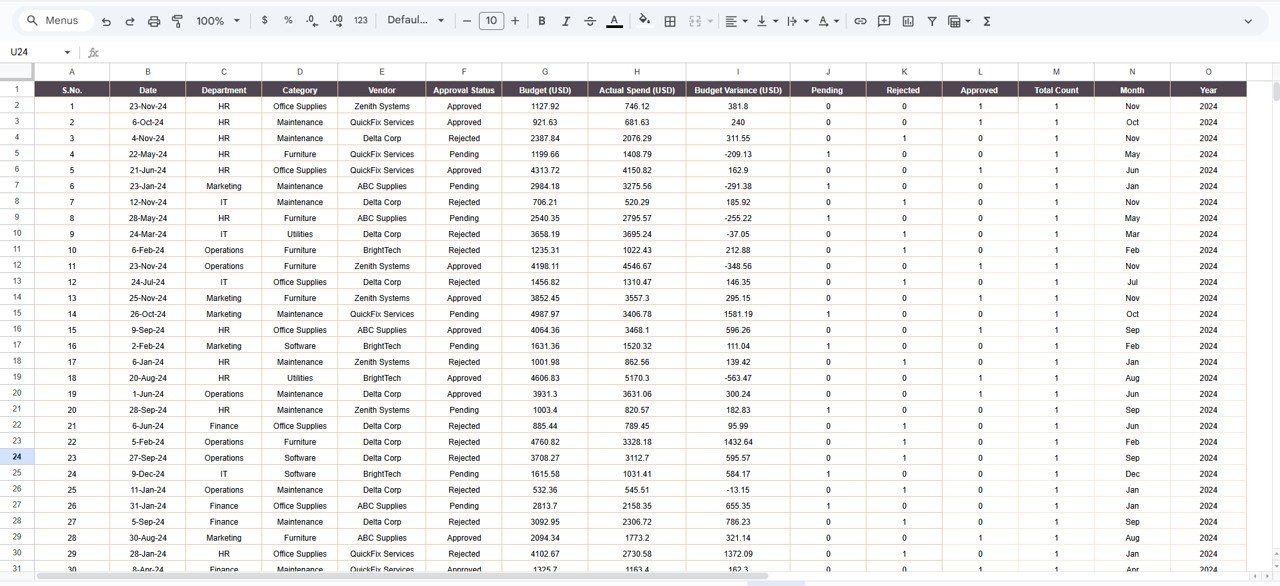Add a comment using comment icon
1280x586 pixels.
884,21
